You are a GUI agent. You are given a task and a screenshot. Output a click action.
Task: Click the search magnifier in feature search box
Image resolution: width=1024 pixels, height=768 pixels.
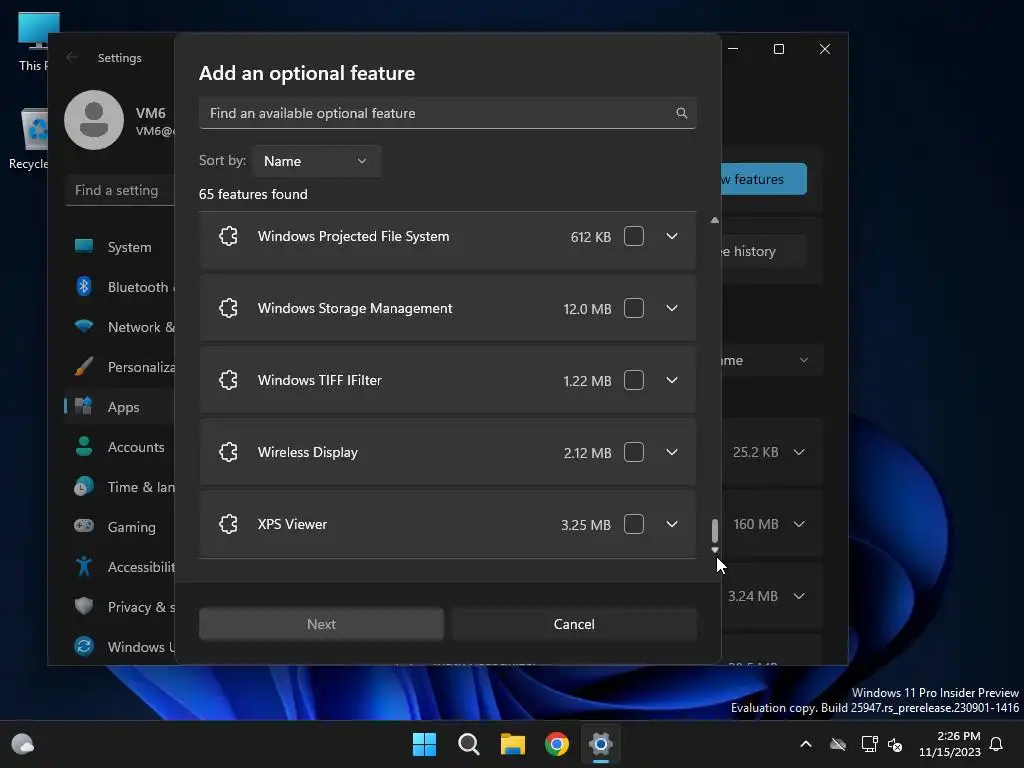coord(681,113)
